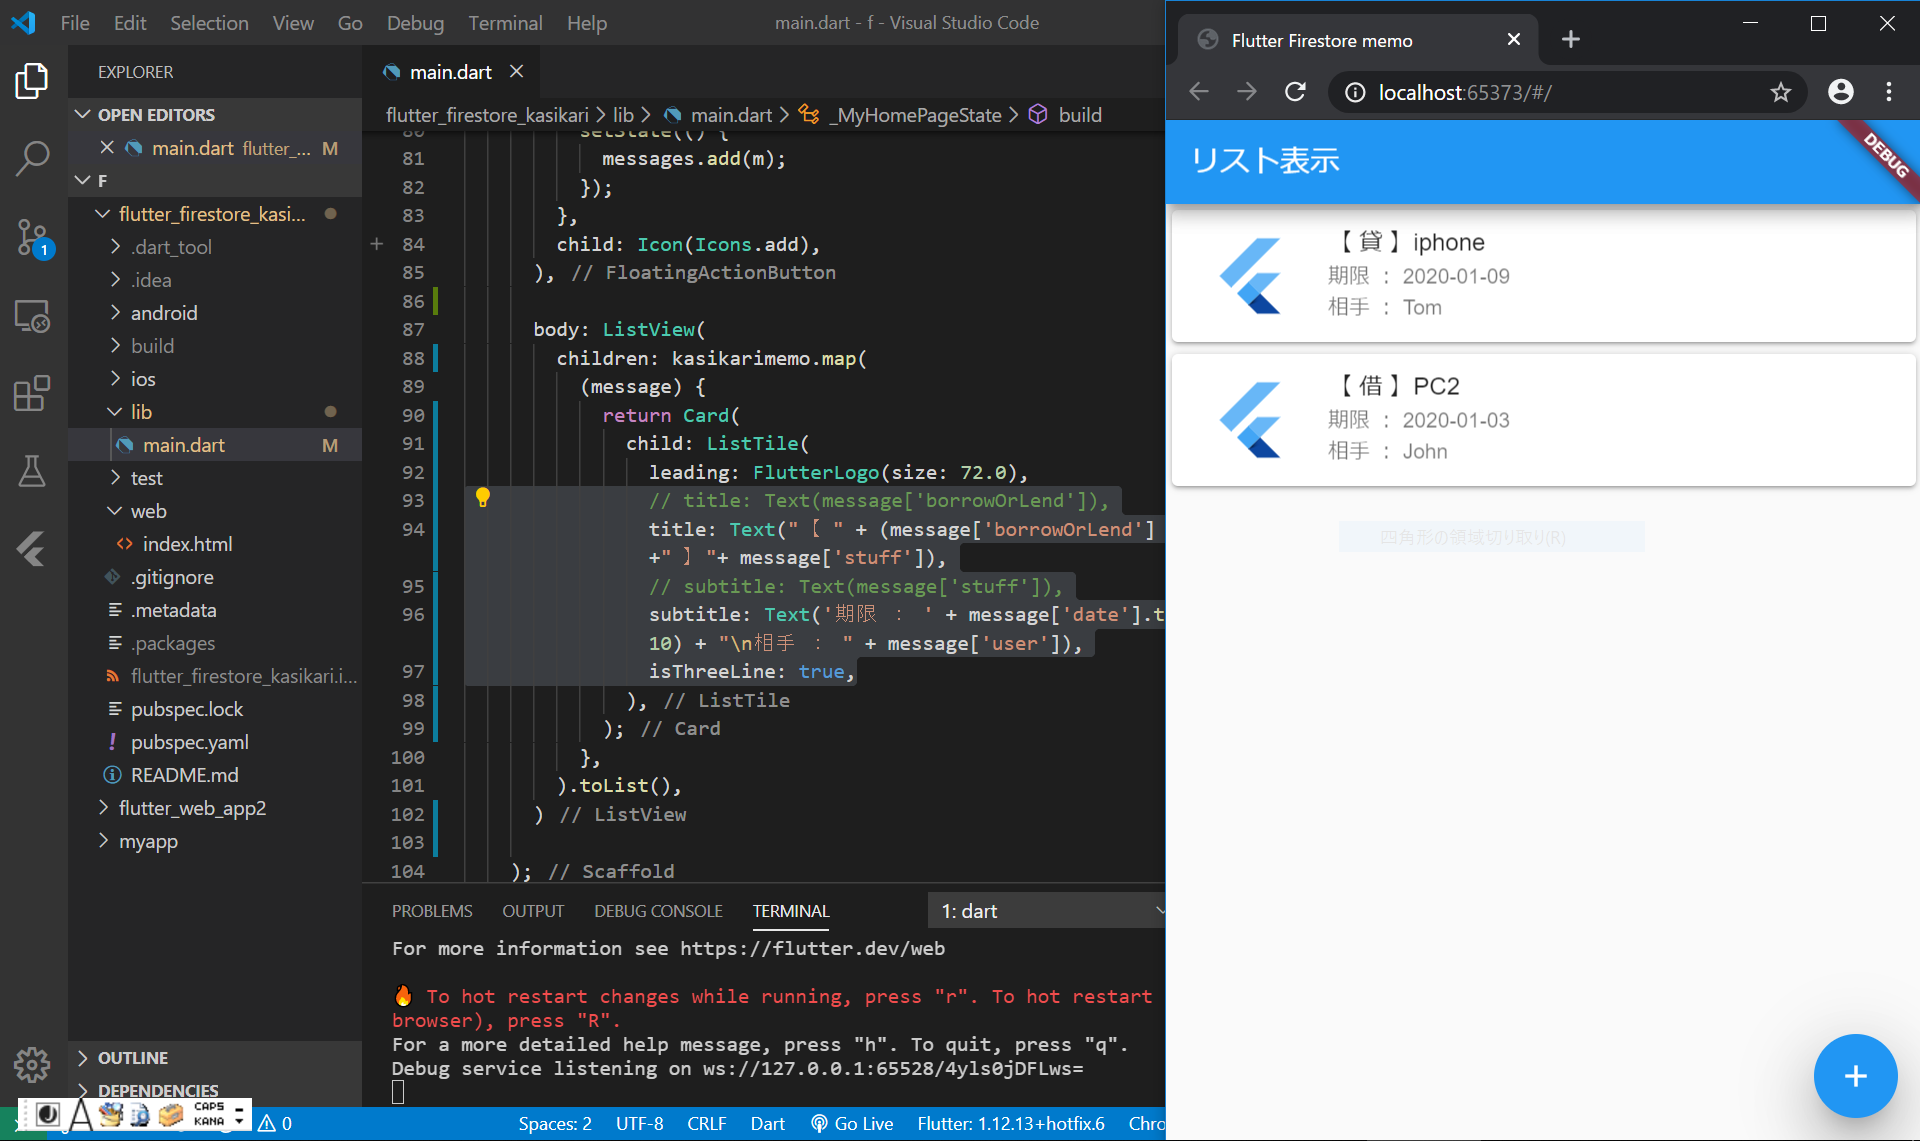Switch to the Debug Console tab
The height and width of the screenshot is (1141, 1920).
tap(658, 911)
